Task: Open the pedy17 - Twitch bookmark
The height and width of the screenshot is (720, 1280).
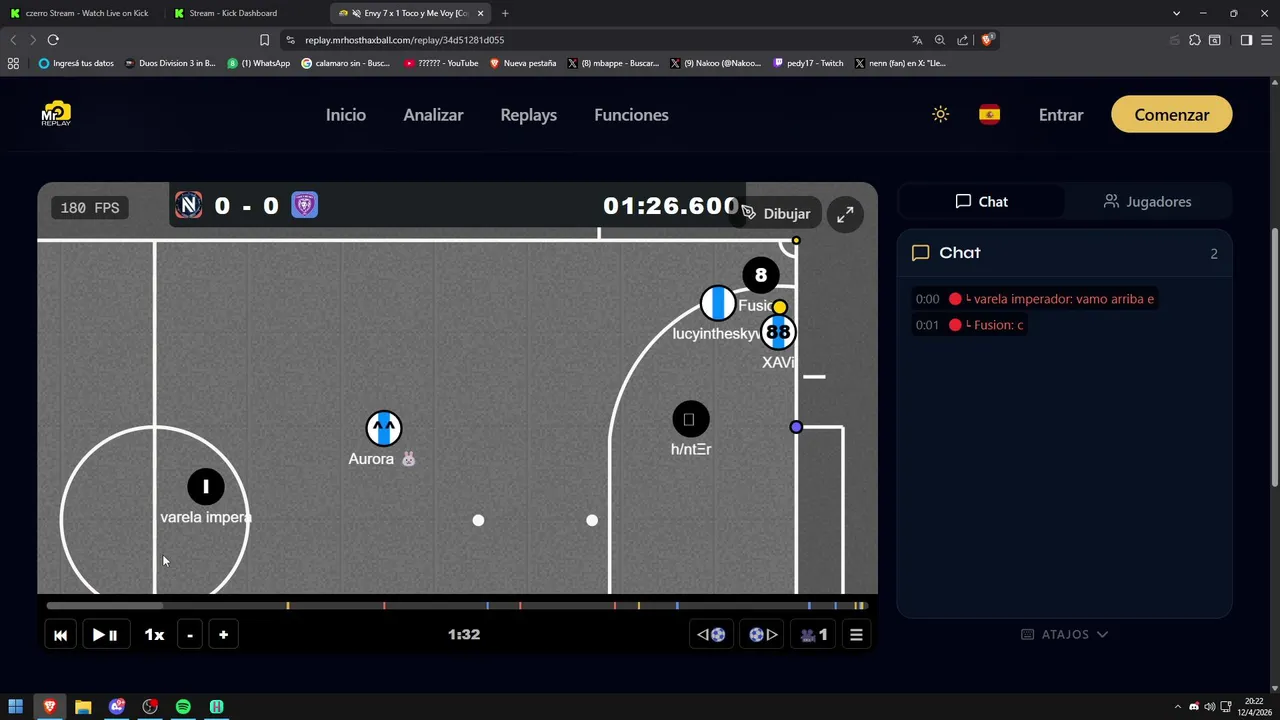Action: coord(808,63)
